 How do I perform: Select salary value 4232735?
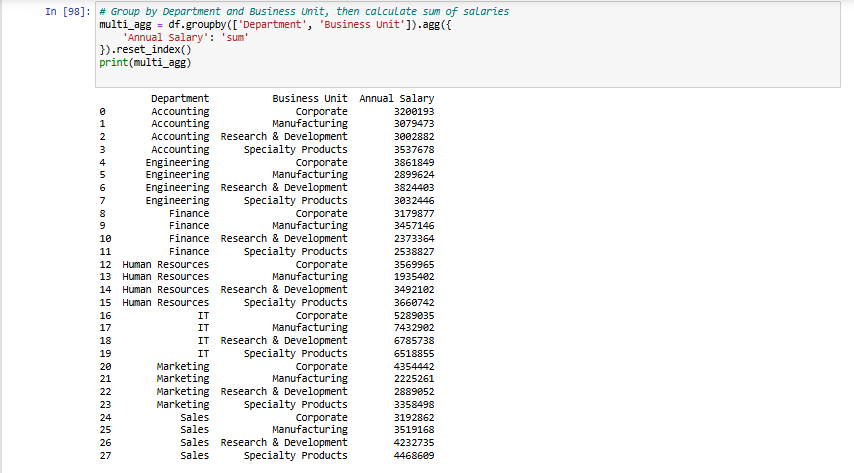coord(414,443)
